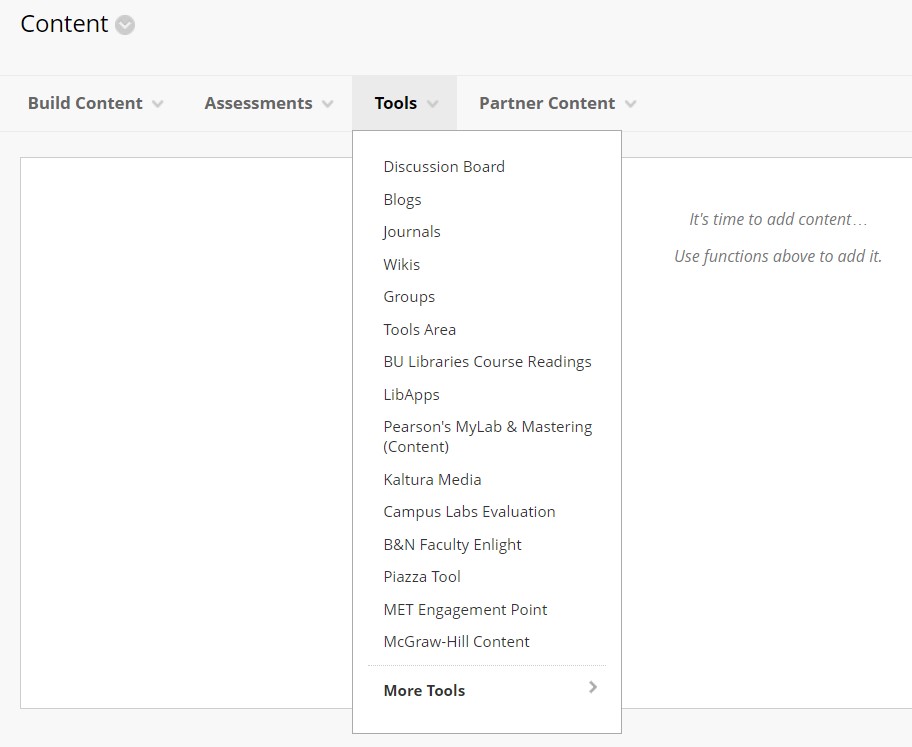The height and width of the screenshot is (747, 912).
Task: Expand the Partner Content dropdown
Action: click(558, 103)
